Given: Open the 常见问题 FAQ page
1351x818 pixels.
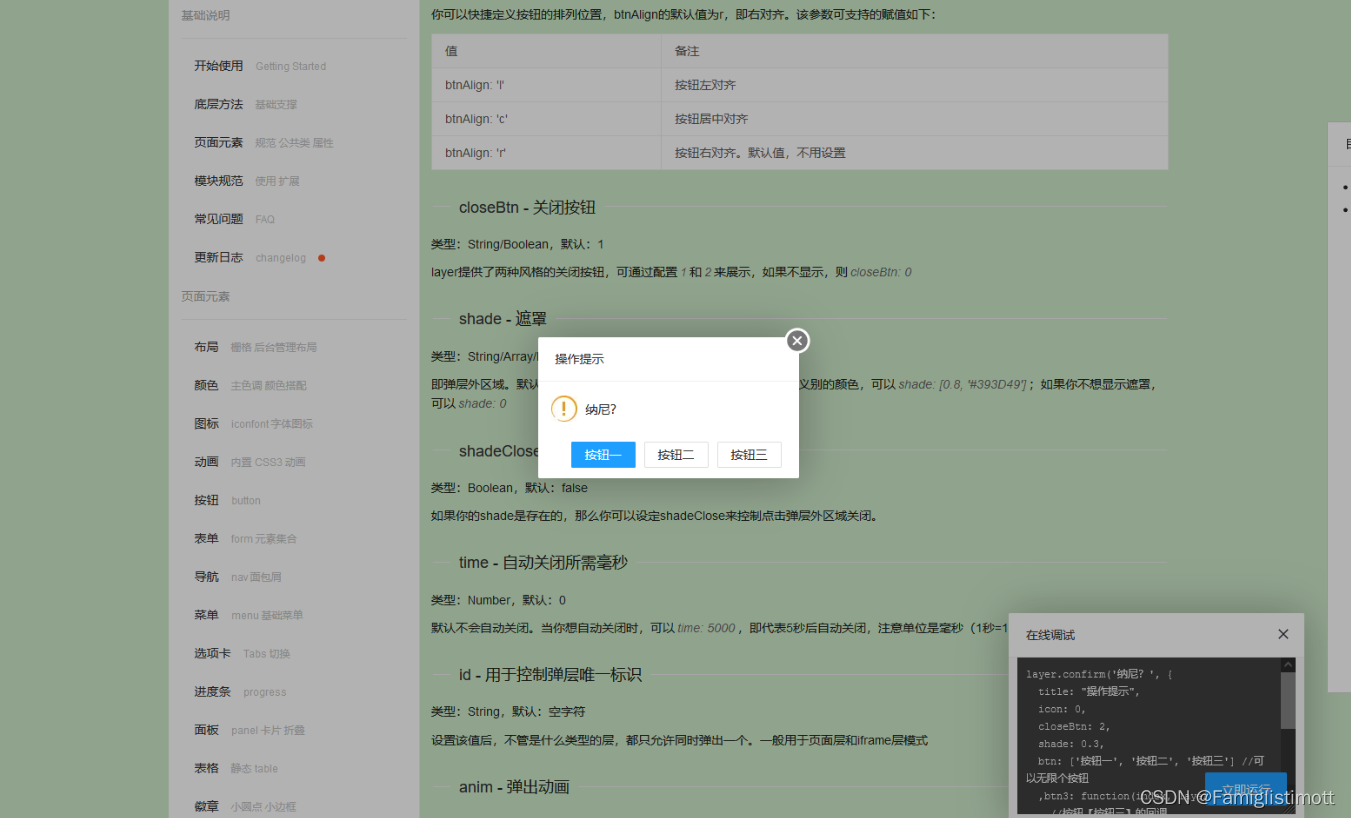Looking at the screenshot, I should pyautogui.click(x=219, y=218).
